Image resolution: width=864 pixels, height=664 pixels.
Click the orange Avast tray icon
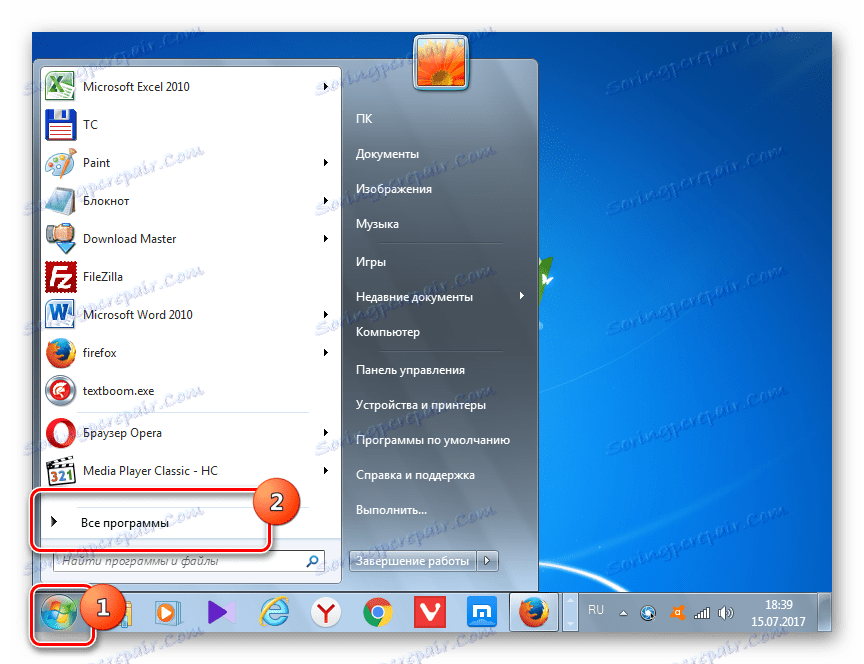[677, 613]
